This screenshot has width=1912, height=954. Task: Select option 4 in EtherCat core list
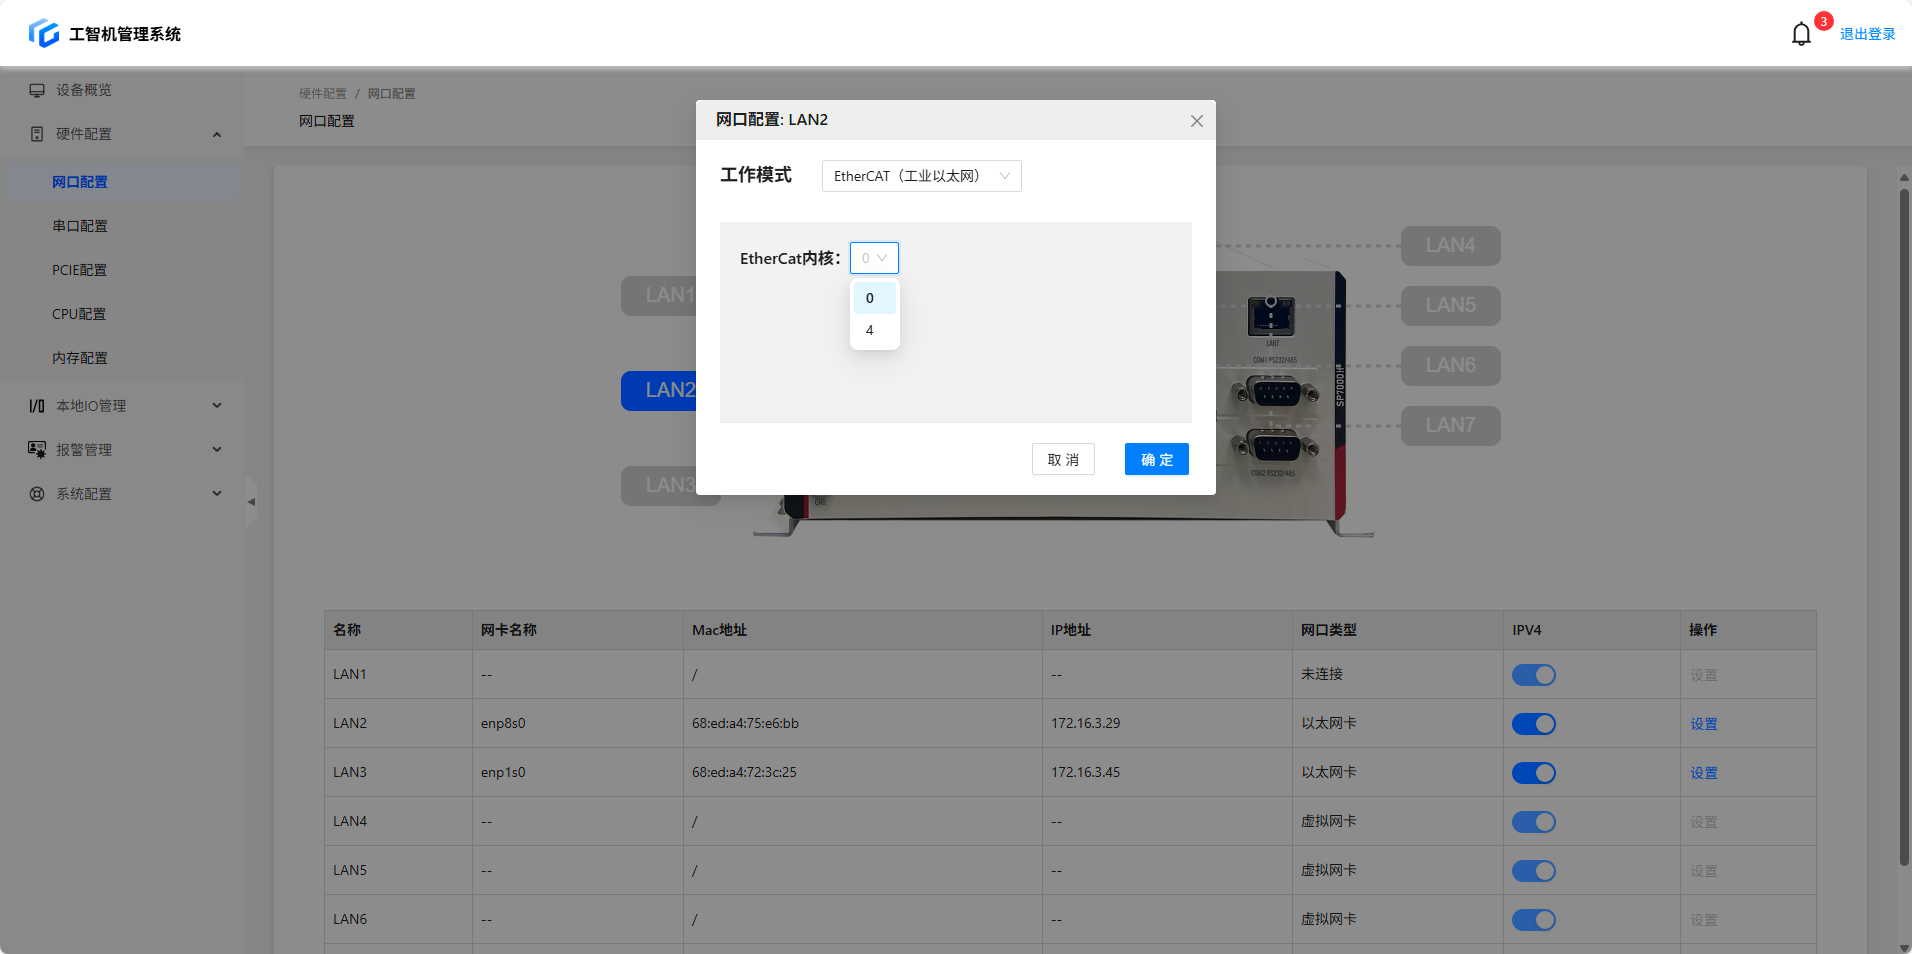(870, 330)
